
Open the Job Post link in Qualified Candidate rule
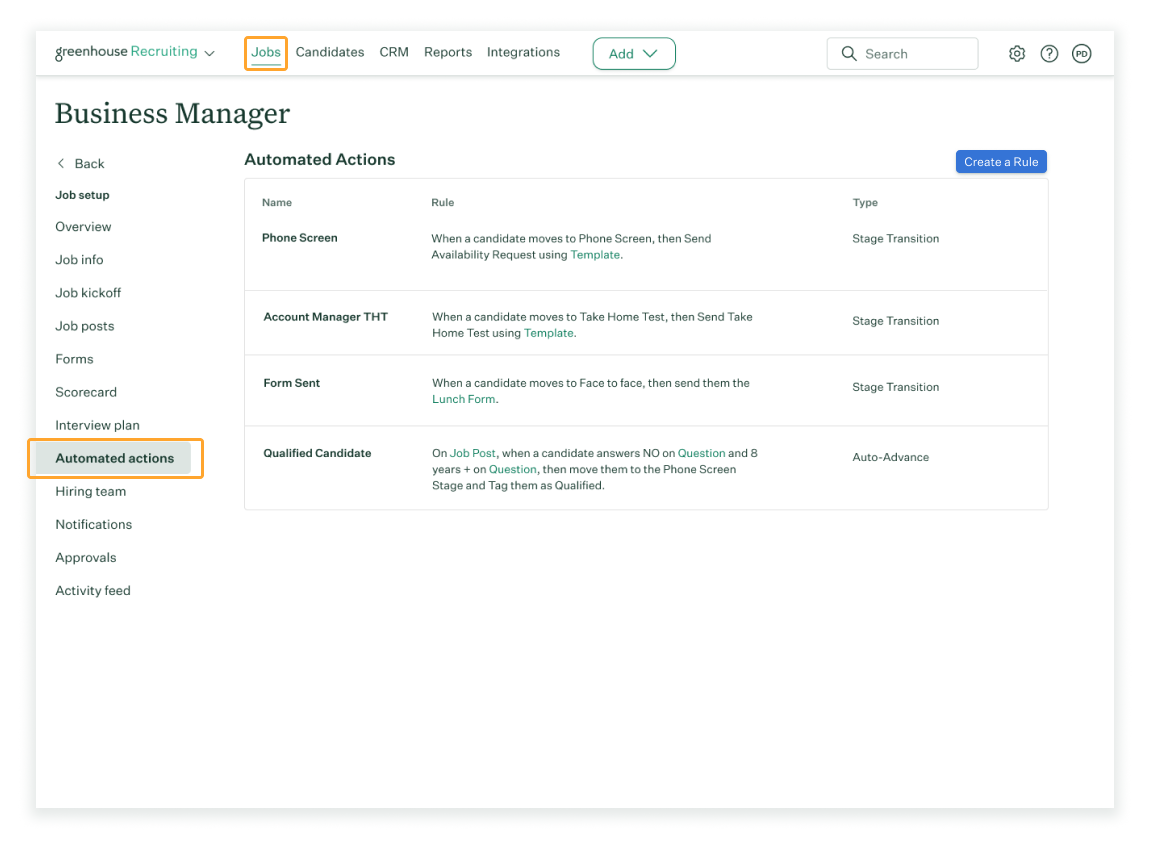tap(472, 453)
